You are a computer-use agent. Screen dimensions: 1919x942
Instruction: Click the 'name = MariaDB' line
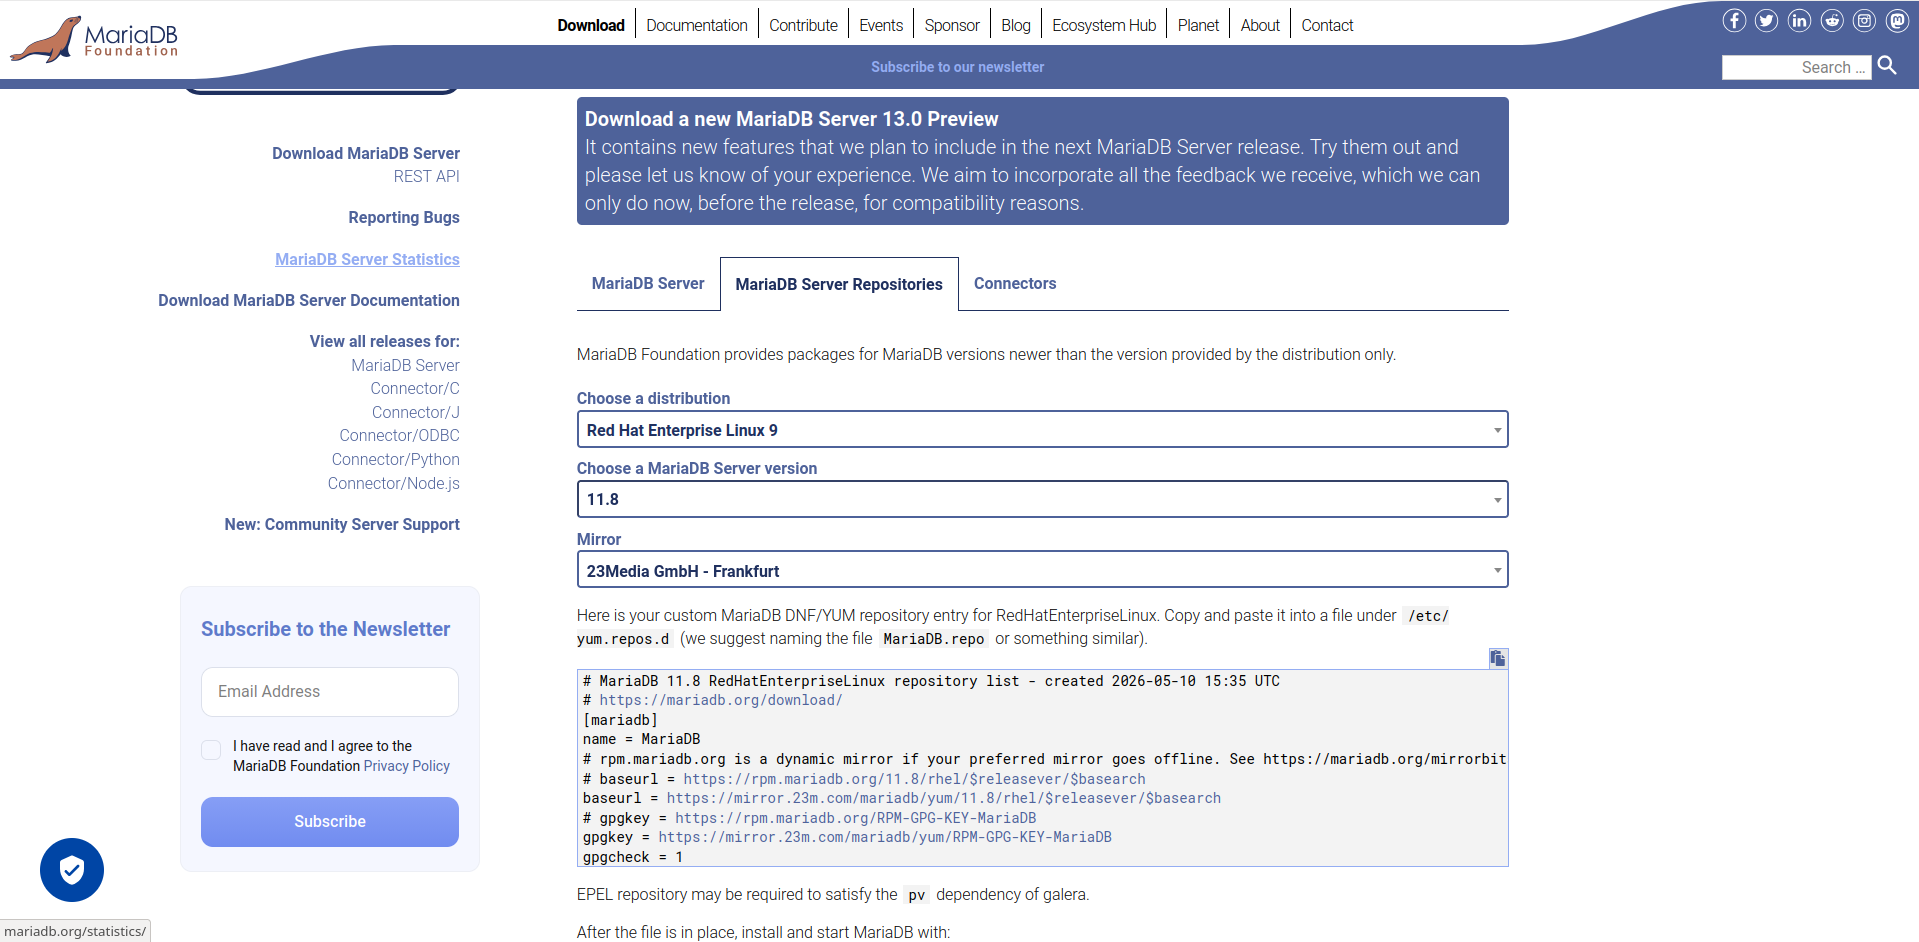(641, 739)
